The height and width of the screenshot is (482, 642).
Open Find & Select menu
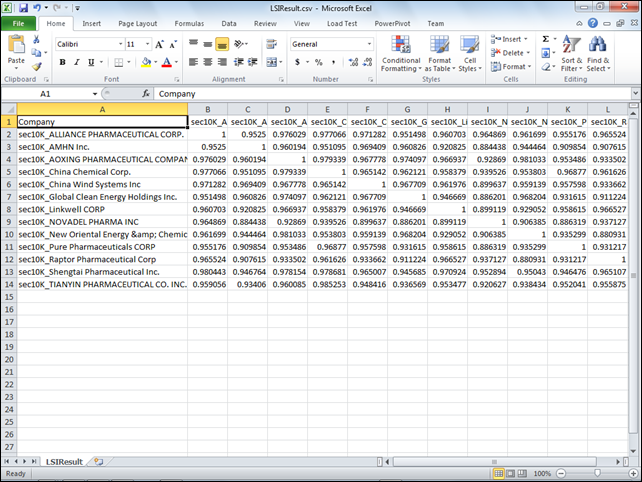click(598, 54)
